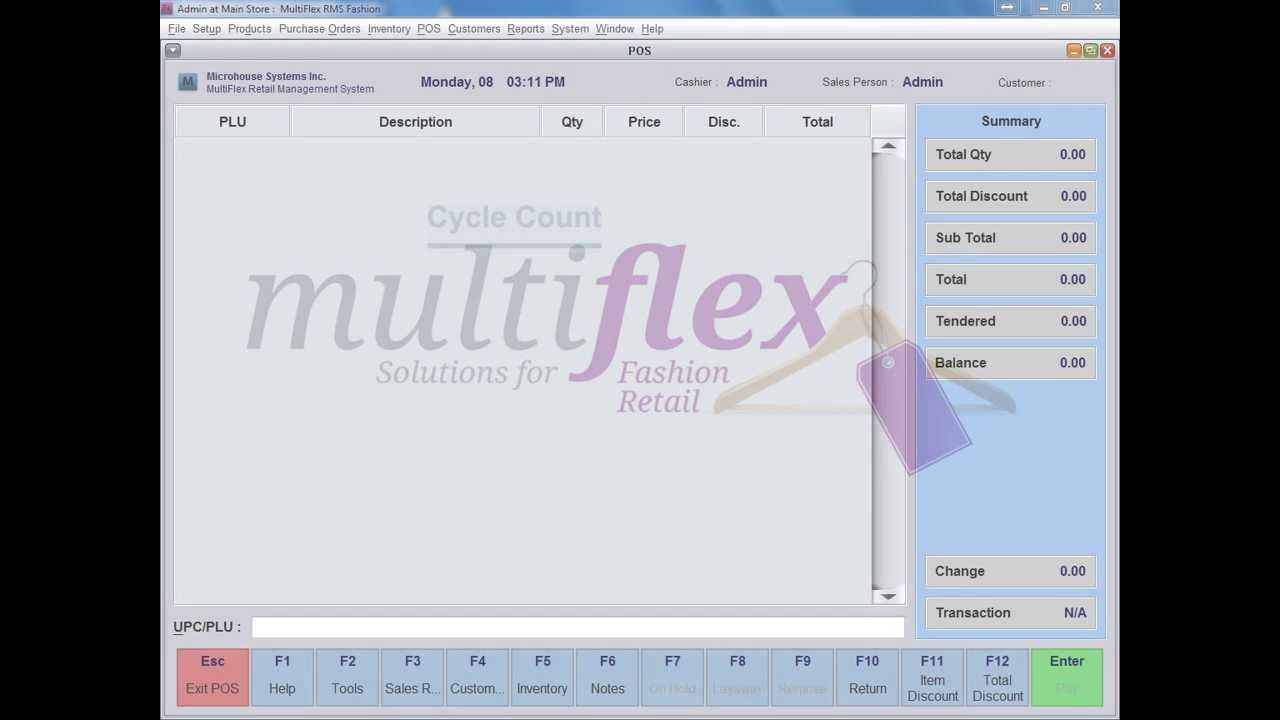Open the Setup menu

tap(206, 29)
